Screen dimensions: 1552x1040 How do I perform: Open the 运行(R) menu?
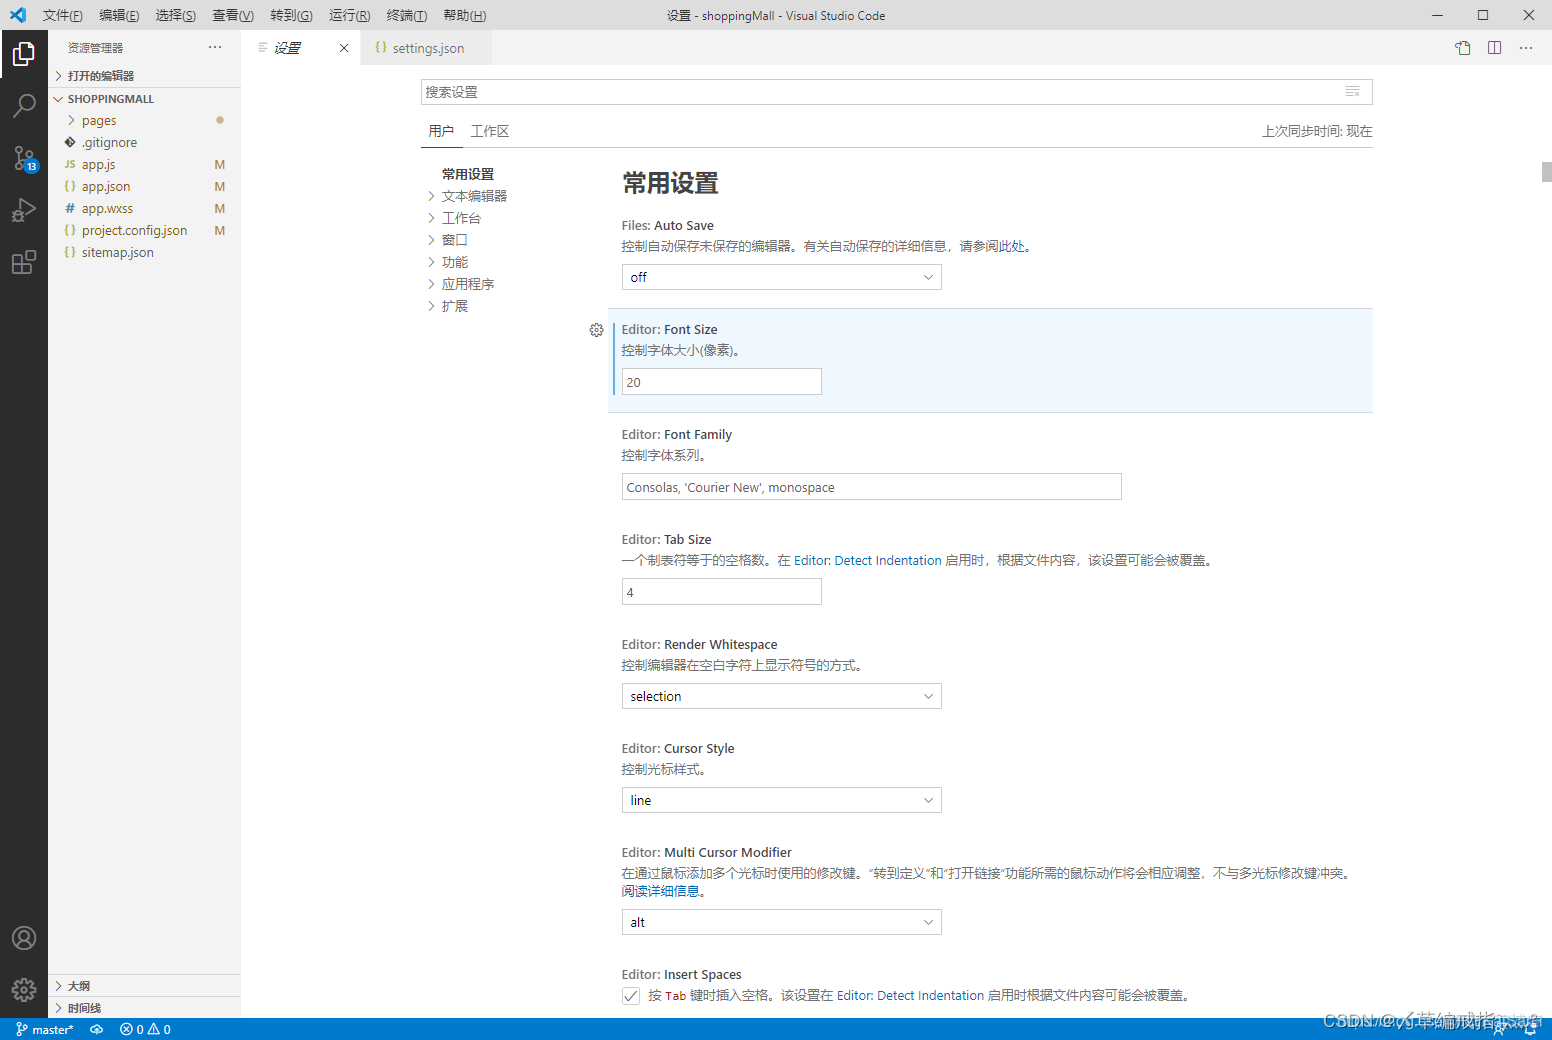[x=349, y=15]
